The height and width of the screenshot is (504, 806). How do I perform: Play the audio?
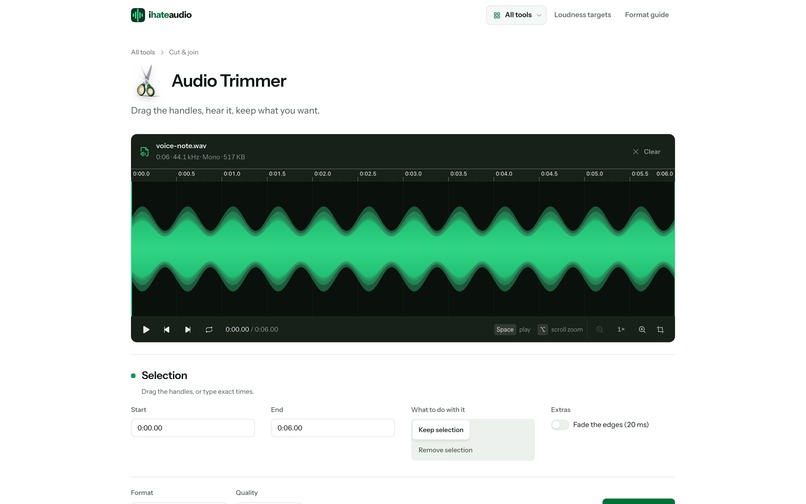pyautogui.click(x=146, y=330)
